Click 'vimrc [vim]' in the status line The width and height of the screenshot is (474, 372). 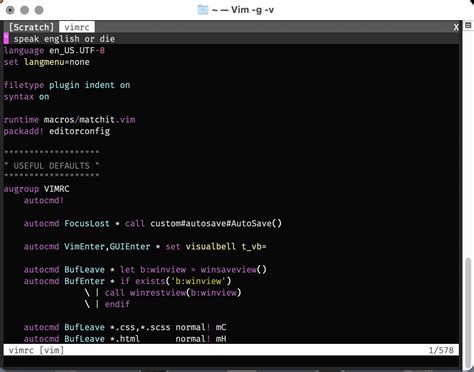pos(36,350)
